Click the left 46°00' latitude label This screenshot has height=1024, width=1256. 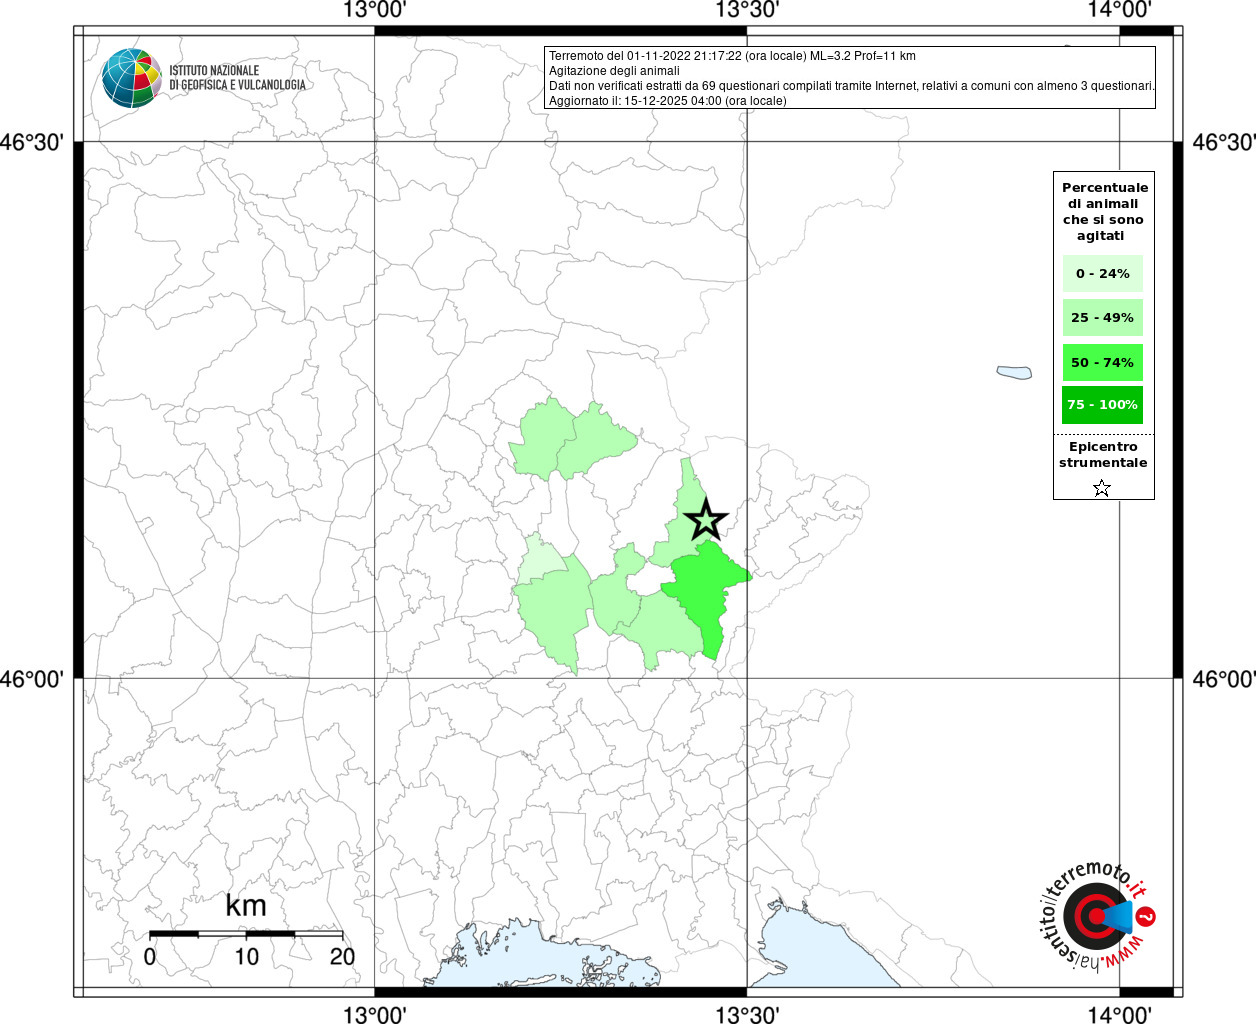33,679
